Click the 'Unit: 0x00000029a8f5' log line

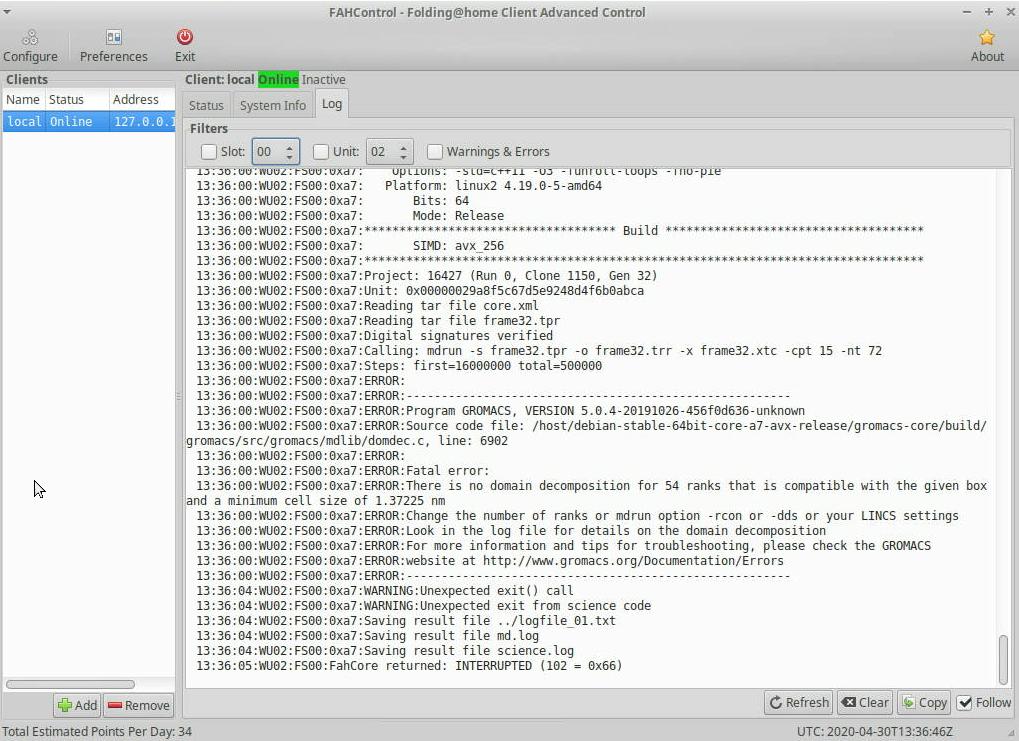click(x=420, y=291)
